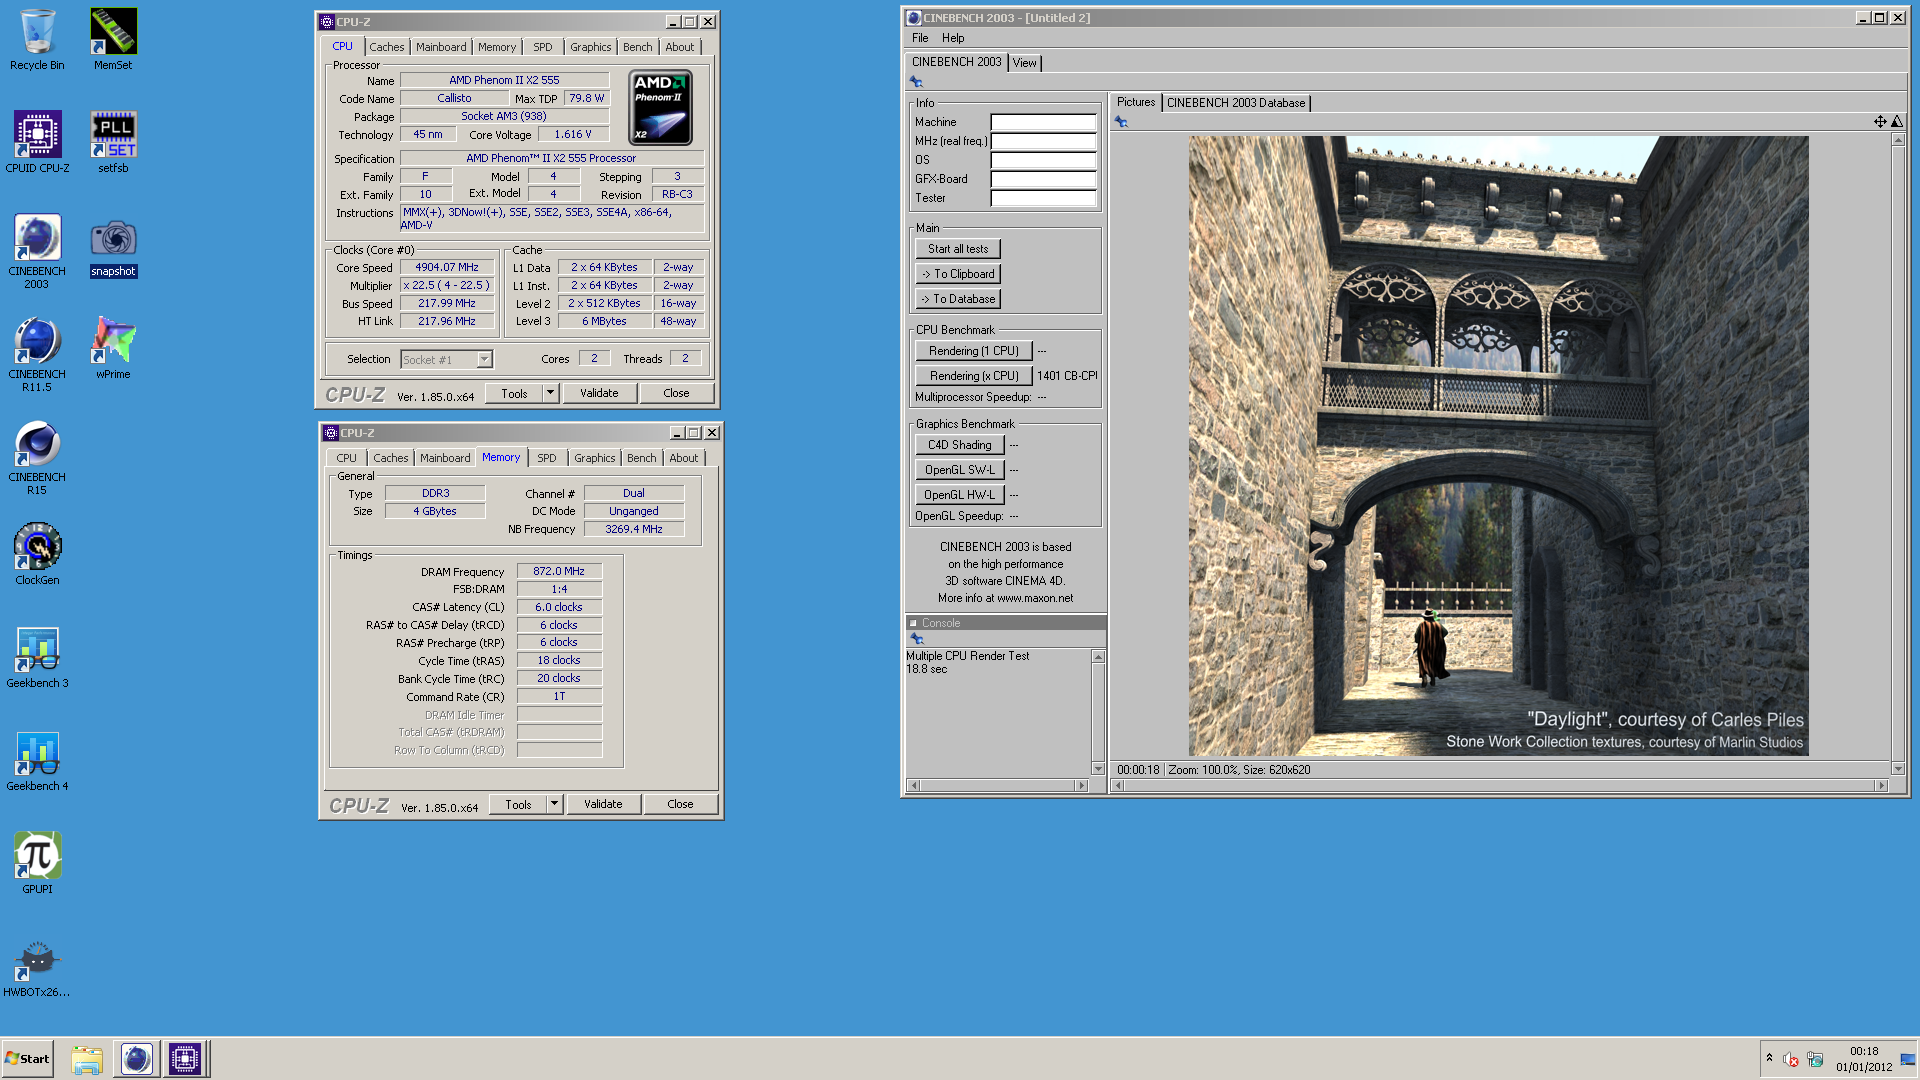Viewport: 1920px width, 1080px height.
Task: Open Tools dropdown arrow in lower CPU-Z
Action: pos(554,804)
